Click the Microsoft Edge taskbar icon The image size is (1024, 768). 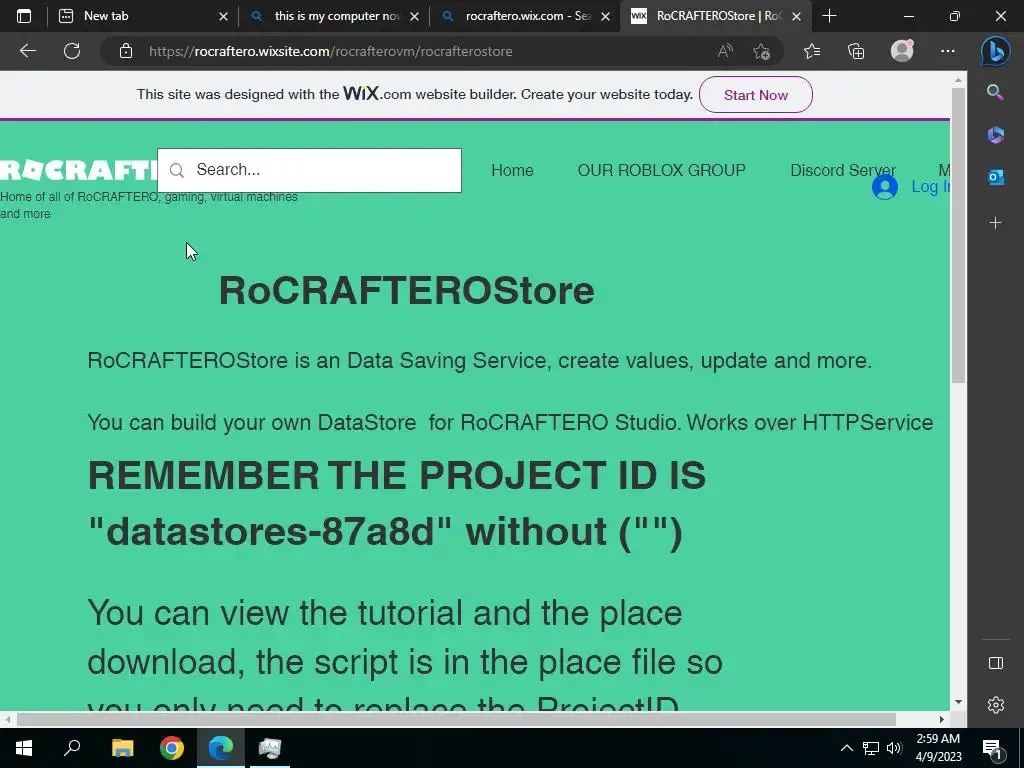(x=221, y=748)
